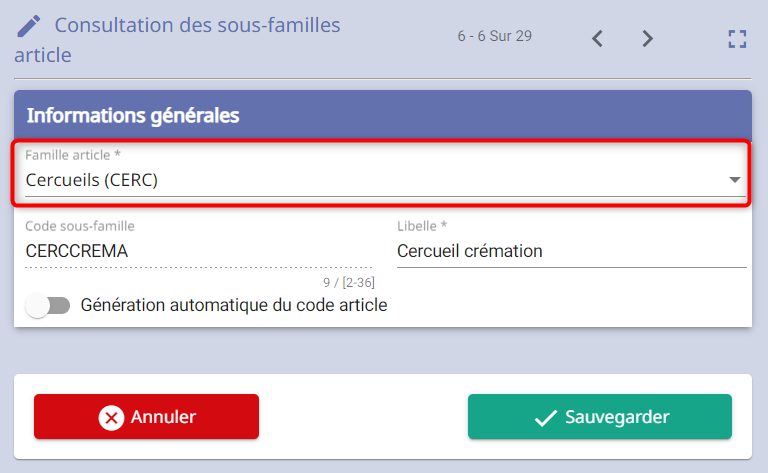Click the Informations générales section header

coord(383,116)
